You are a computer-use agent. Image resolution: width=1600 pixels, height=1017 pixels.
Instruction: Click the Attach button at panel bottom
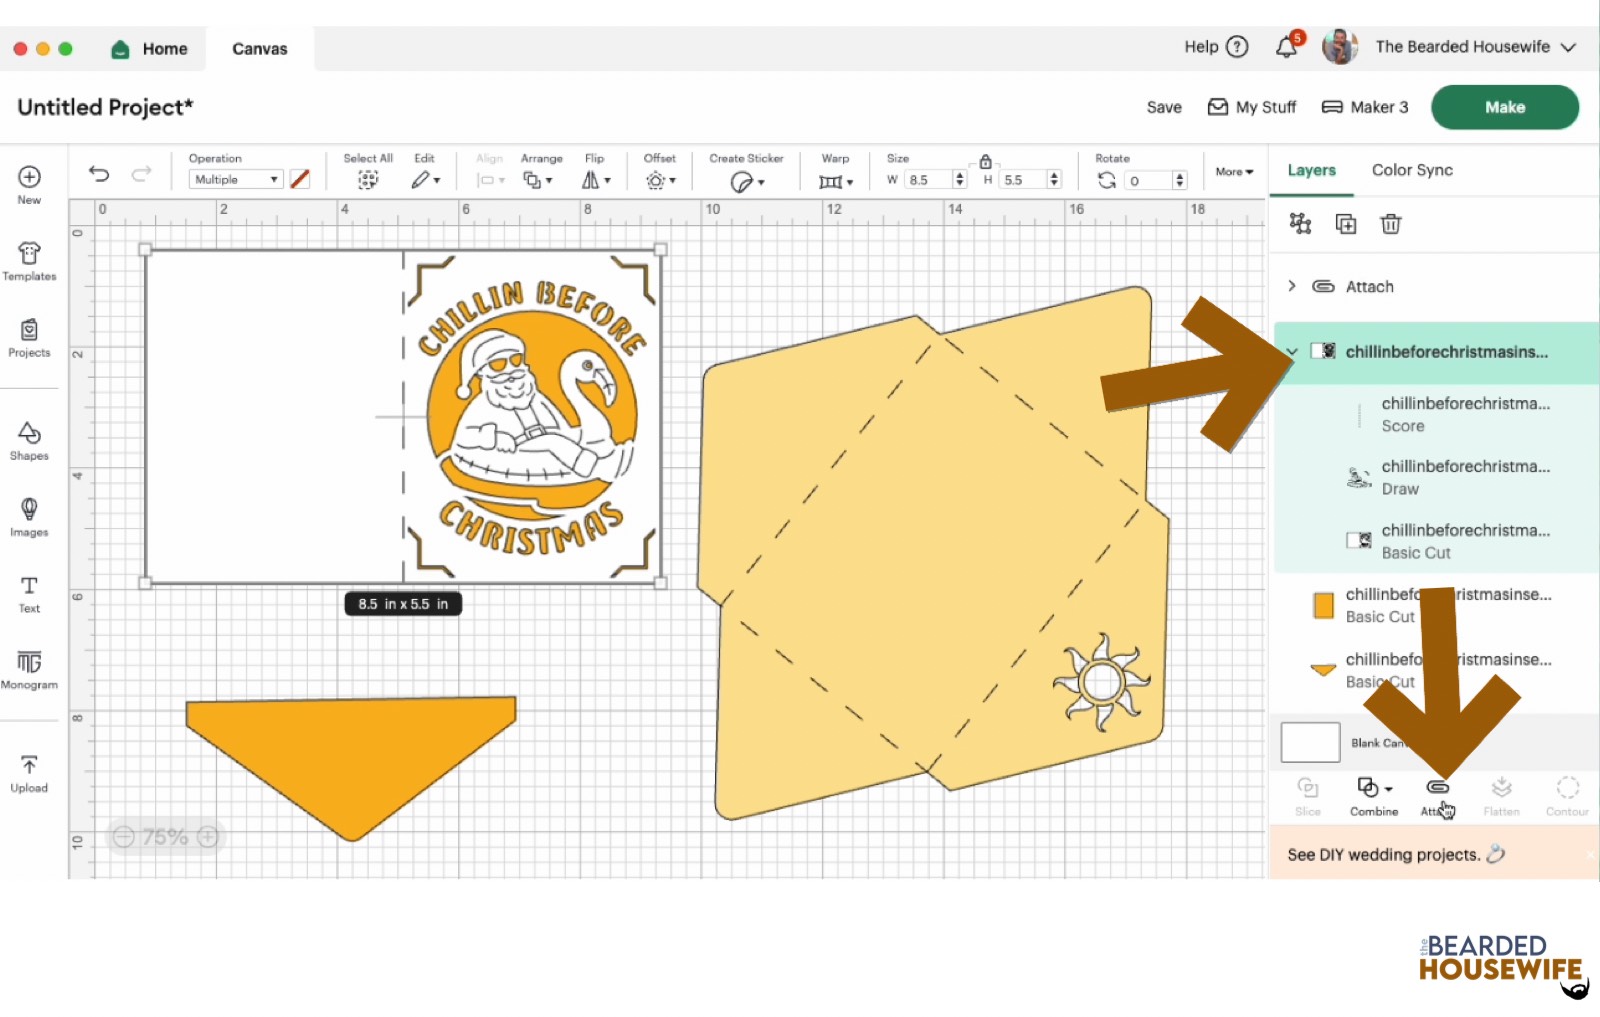click(x=1437, y=797)
